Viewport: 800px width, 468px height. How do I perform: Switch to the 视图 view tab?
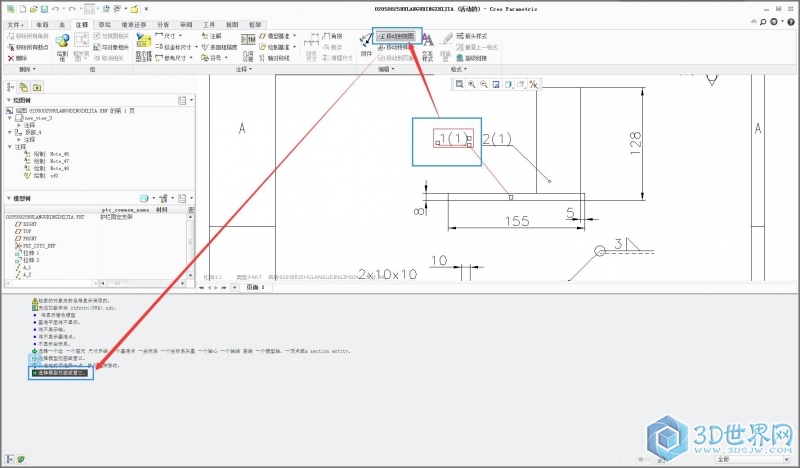(232, 24)
